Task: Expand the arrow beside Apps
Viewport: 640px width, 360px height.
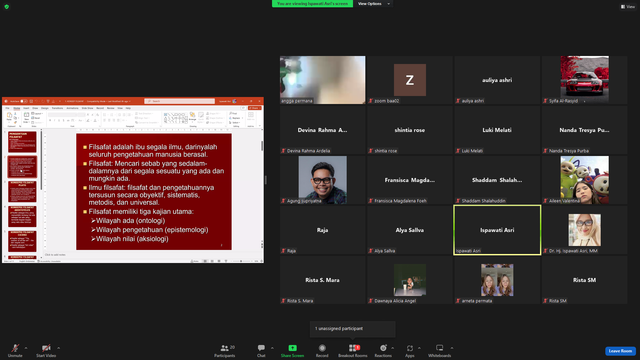Action: (x=419, y=348)
